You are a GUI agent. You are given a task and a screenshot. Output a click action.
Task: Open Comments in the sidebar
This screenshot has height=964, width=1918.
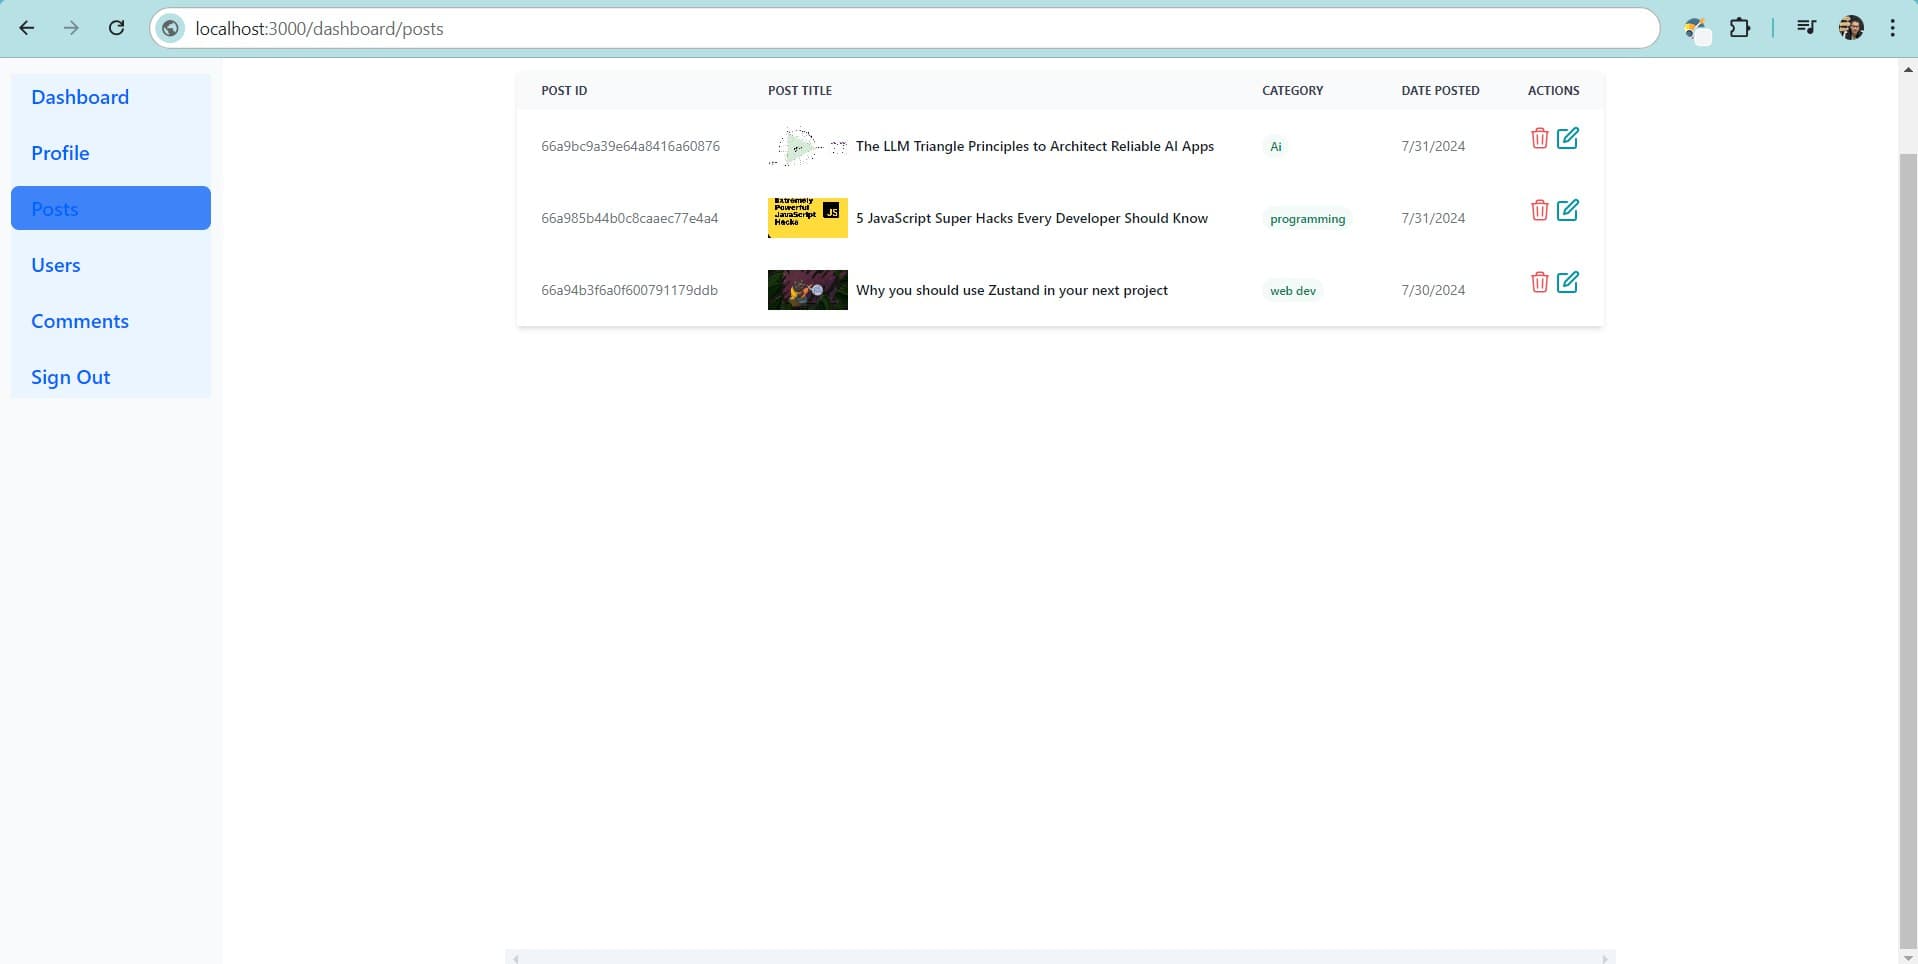[x=80, y=321]
